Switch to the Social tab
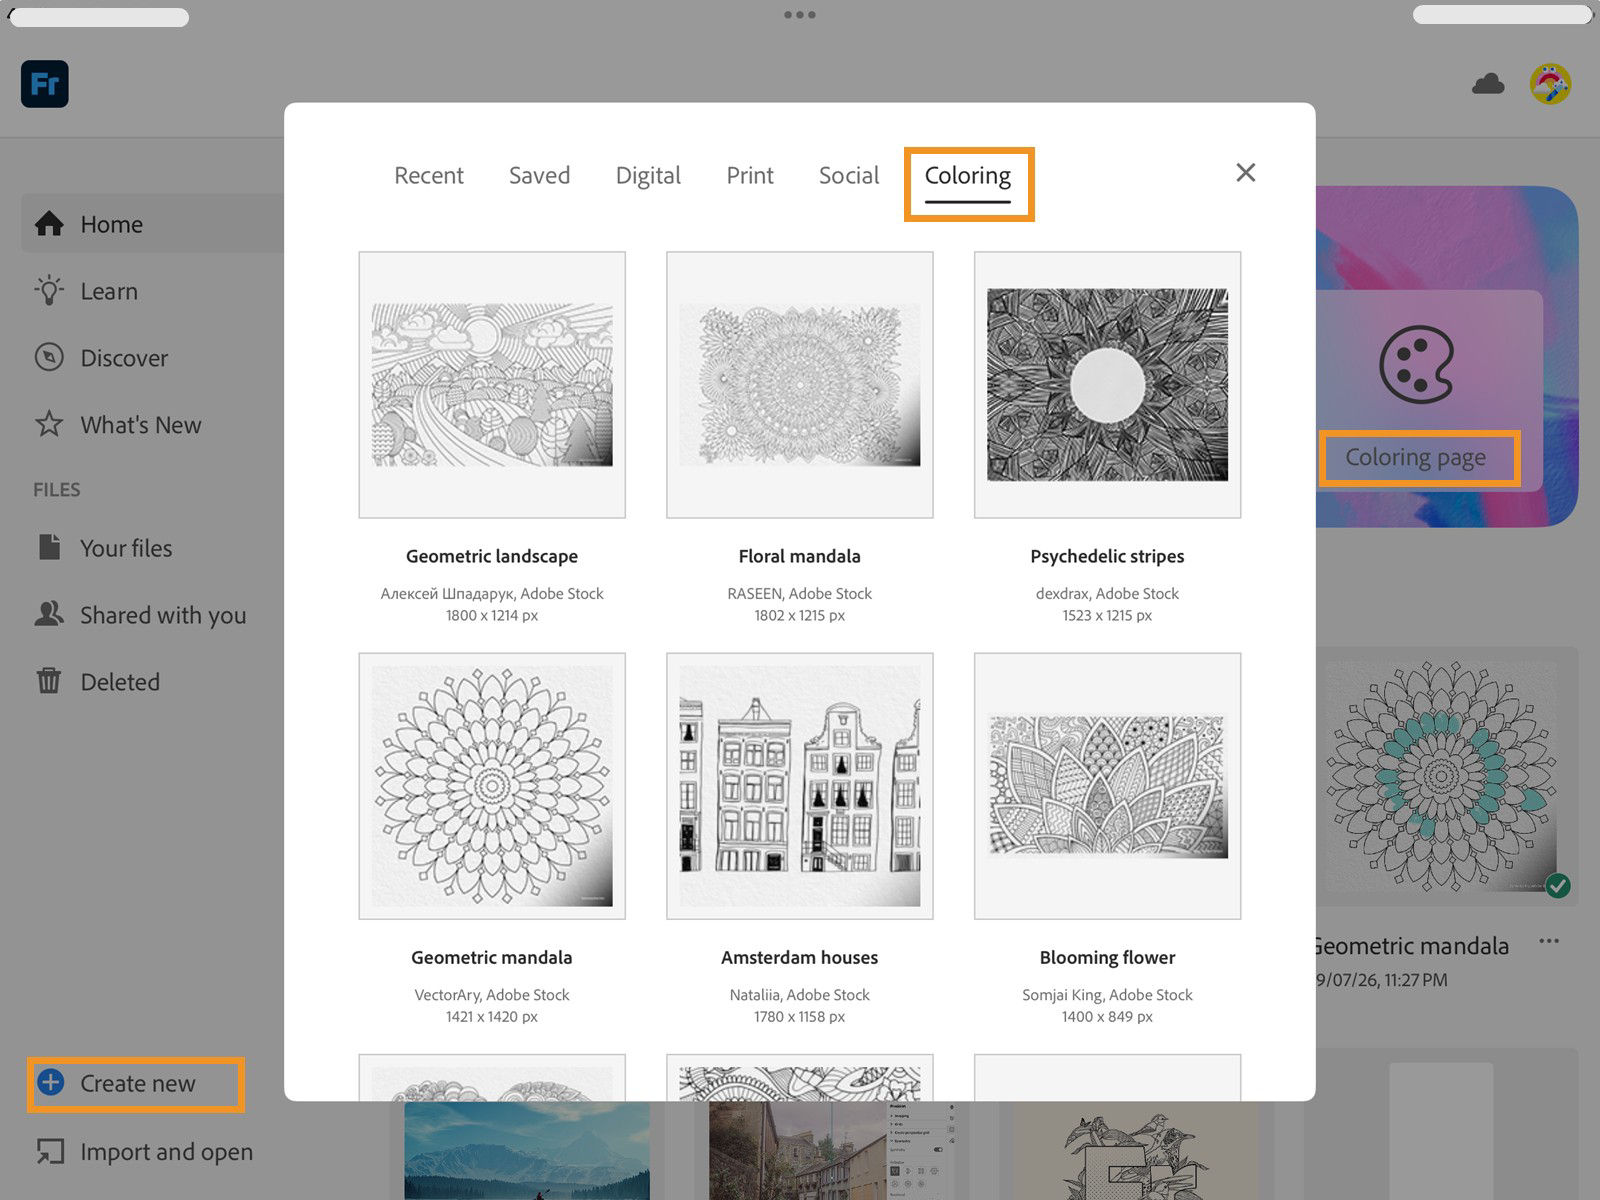Image resolution: width=1600 pixels, height=1200 pixels. 849,176
